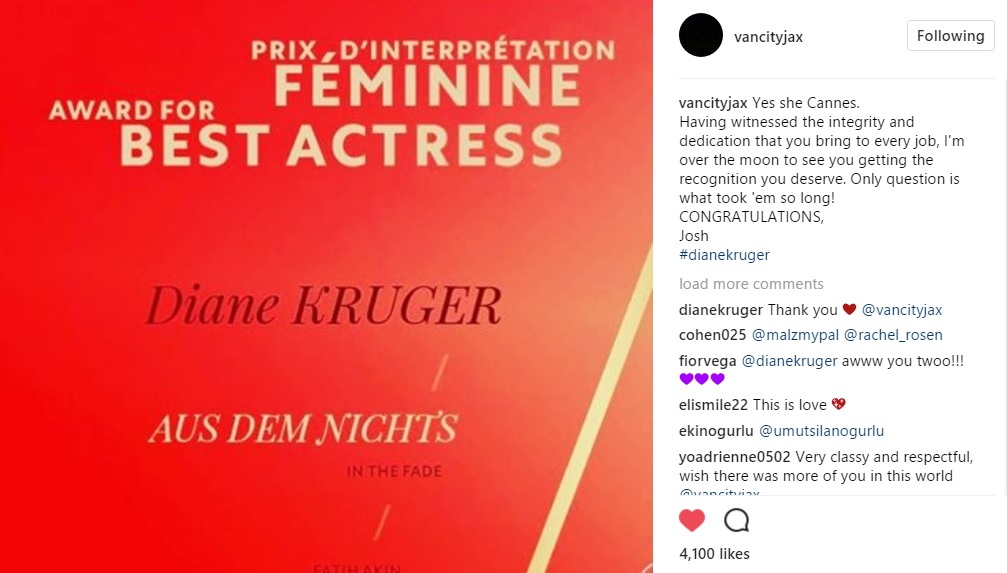Open the elismile22 commenter profile
The image size is (1007, 573).
click(713, 405)
